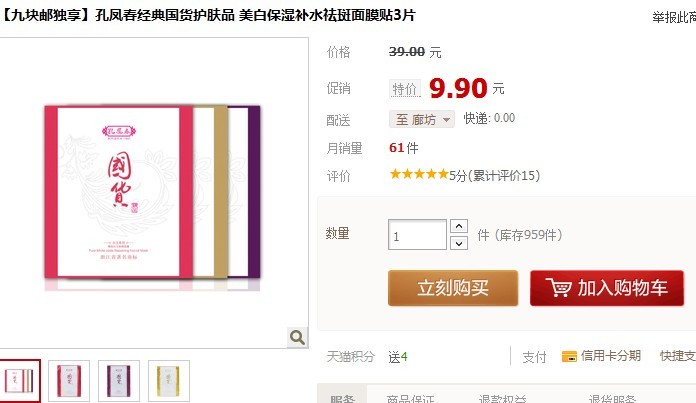
Task: Increase quantity with the up arrow
Action: [x=459, y=226]
